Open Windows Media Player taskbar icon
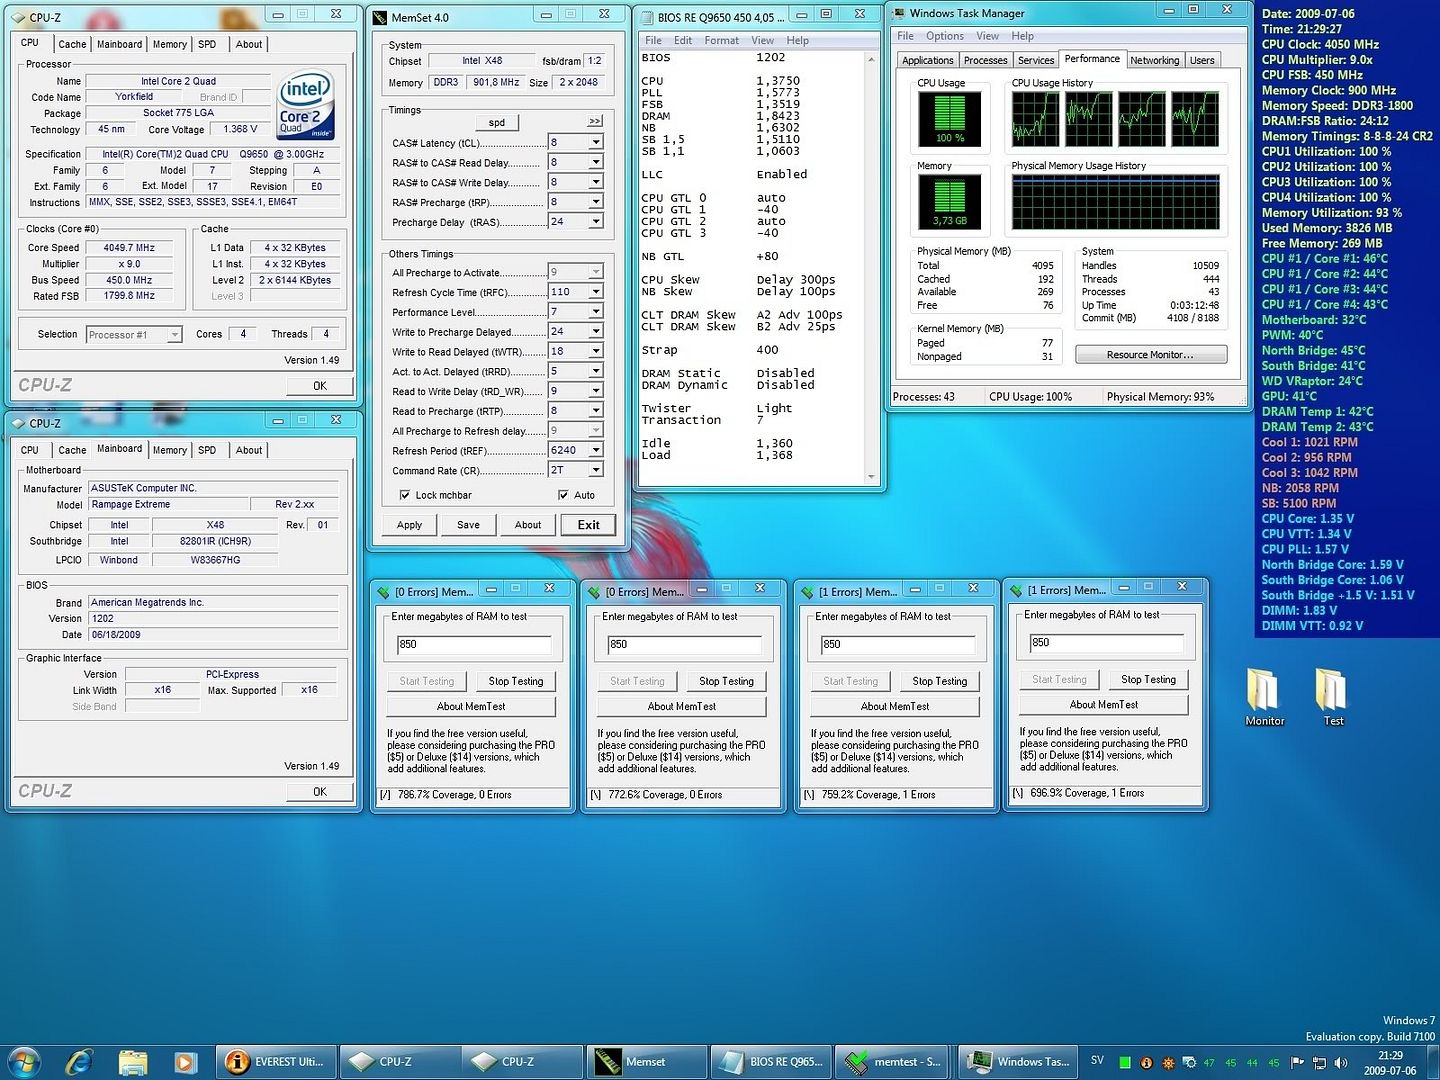This screenshot has width=1440, height=1080. (185, 1061)
